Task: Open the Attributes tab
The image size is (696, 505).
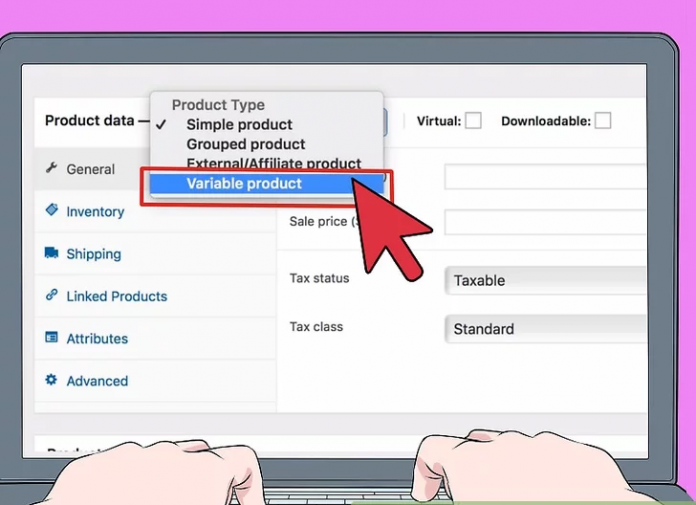Action: 97,339
